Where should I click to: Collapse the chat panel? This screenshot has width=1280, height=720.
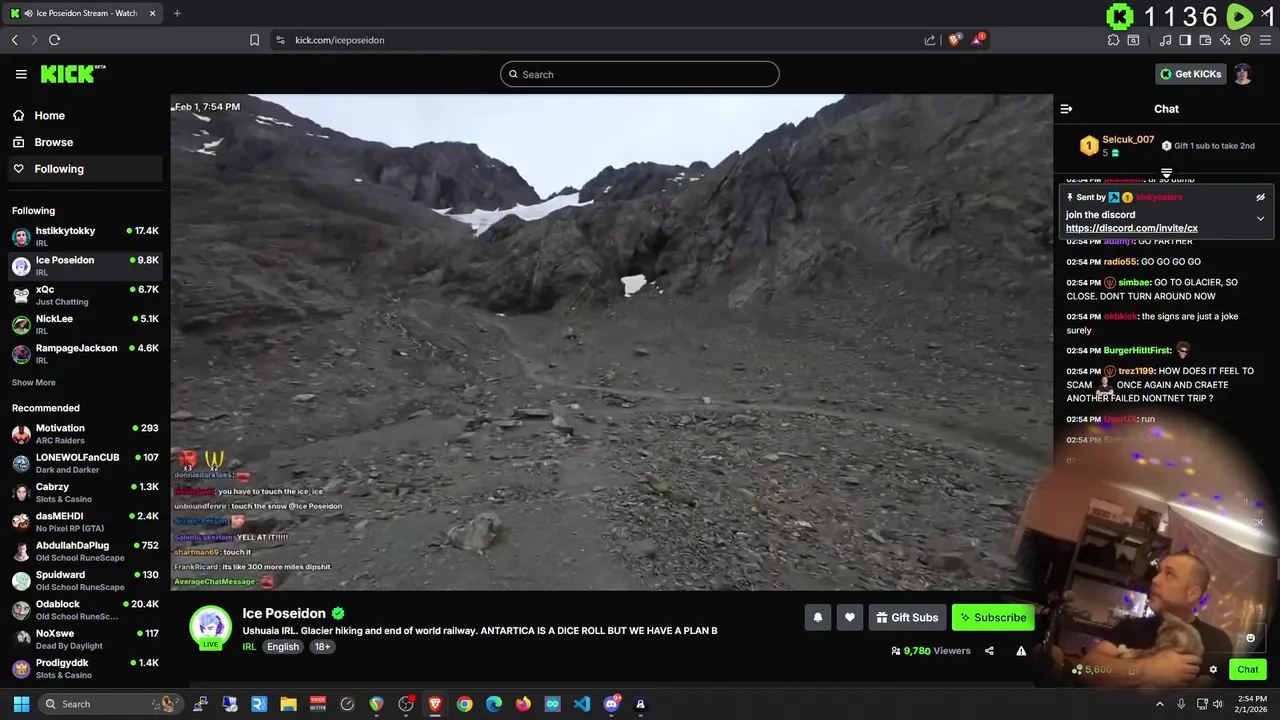1066,109
